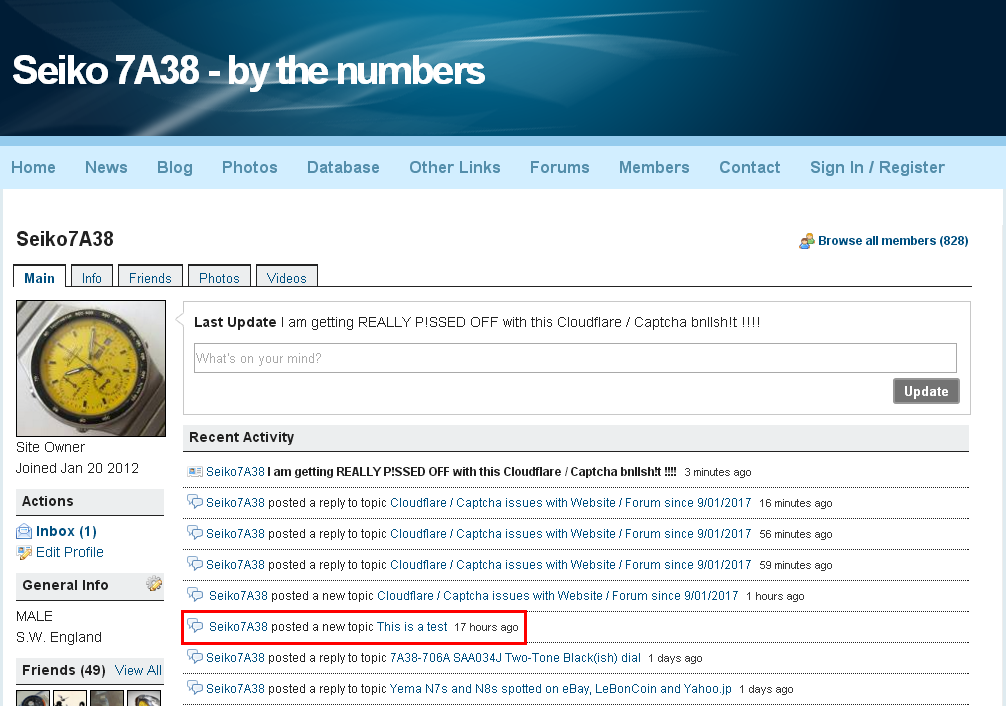Open Cloudflare topic link posted 16 minutes ago

[x=570, y=503]
